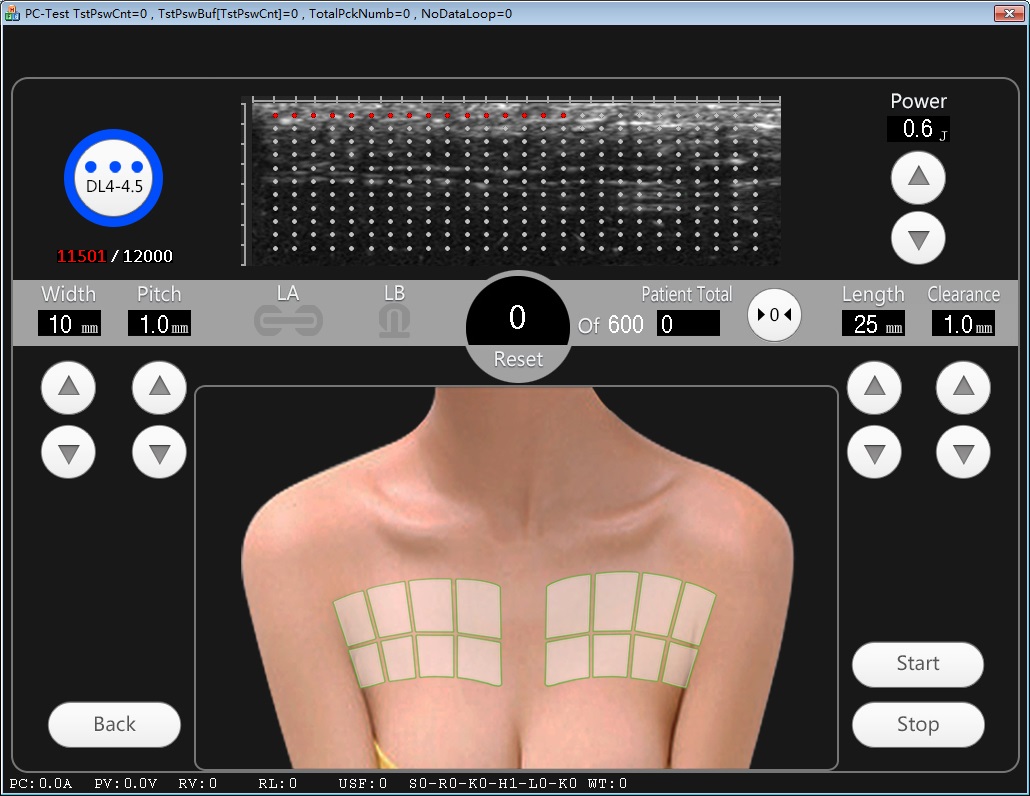The width and height of the screenshot is (1030, 796).
Task: Increase Length using the up arrow
Action: tap(874, 388)
